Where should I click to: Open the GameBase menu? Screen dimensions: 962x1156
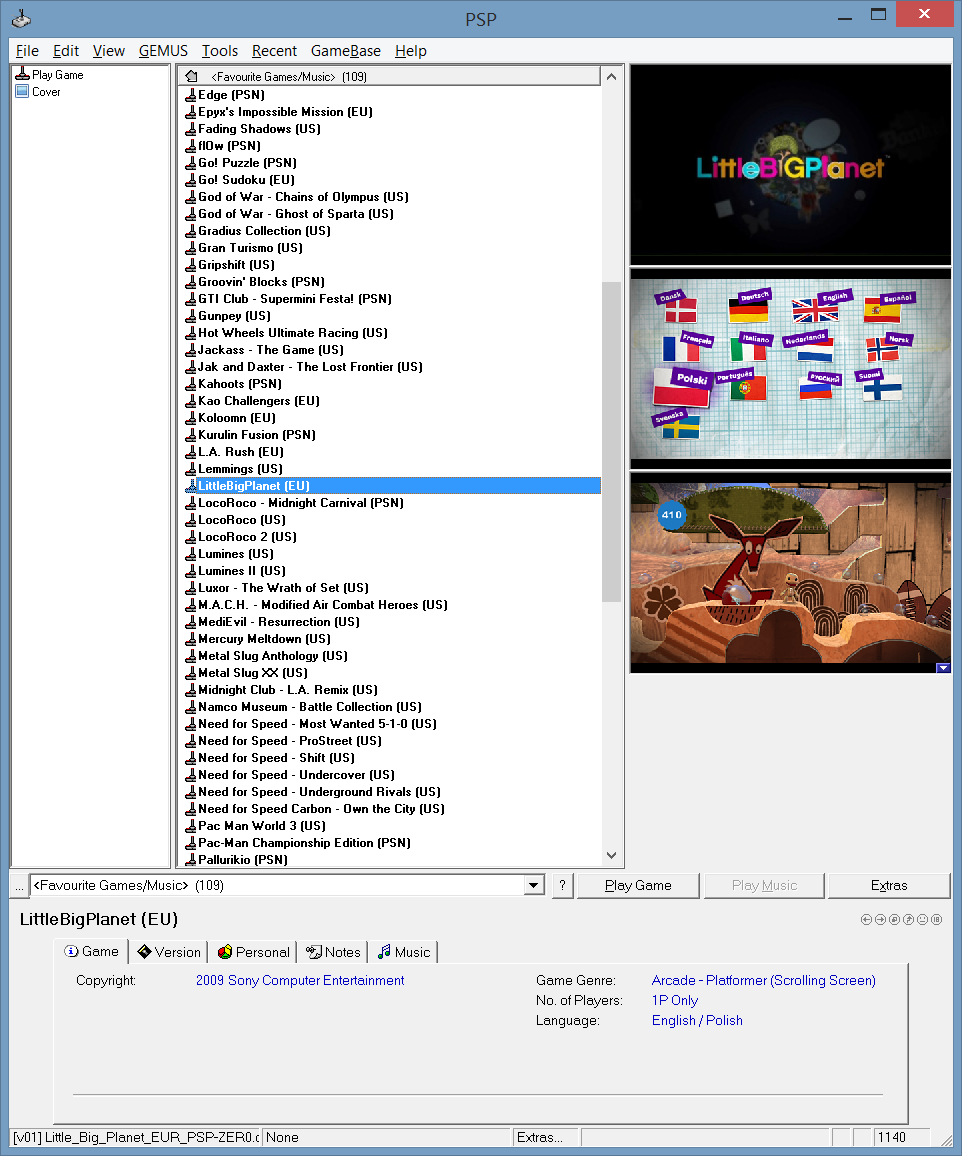[x=346, y=51]
